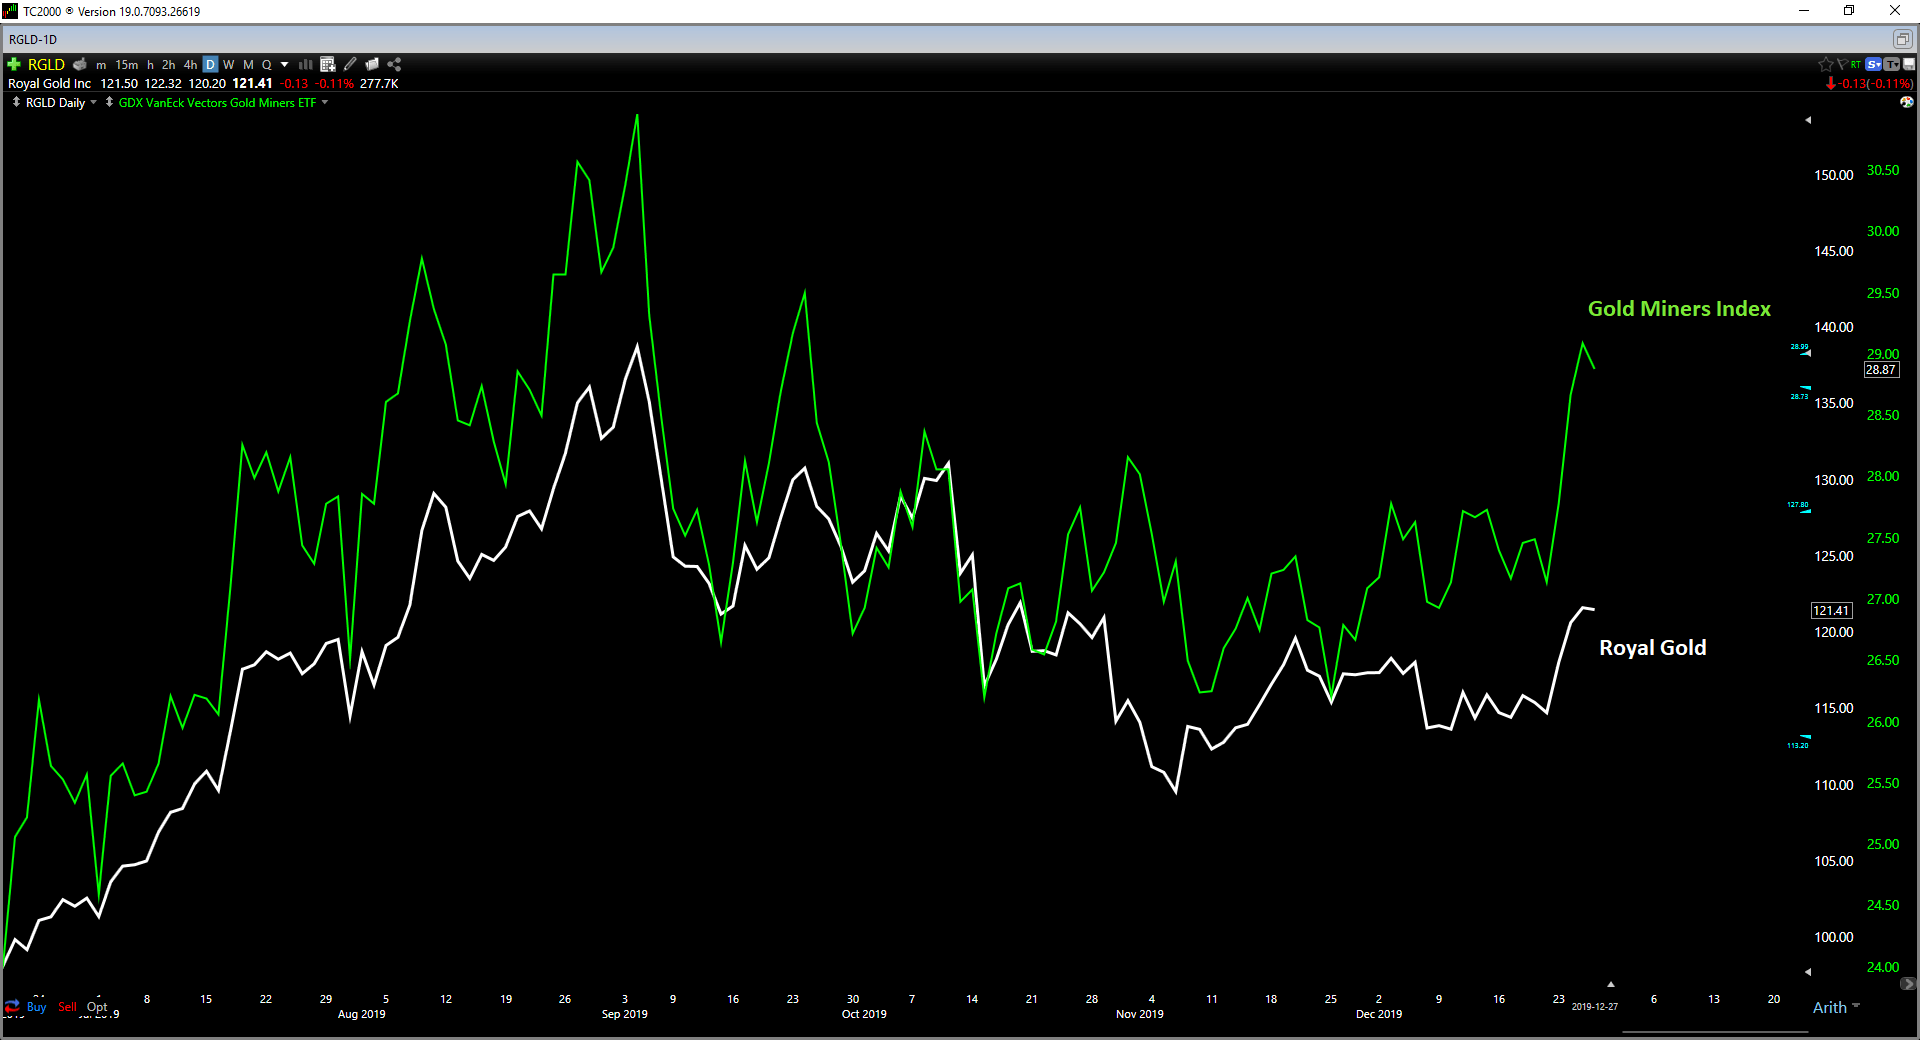This screenshot has height=1040, width=1920.
Task: Click the Gold Miners Index text annotation
Action: coord(1679,309)
